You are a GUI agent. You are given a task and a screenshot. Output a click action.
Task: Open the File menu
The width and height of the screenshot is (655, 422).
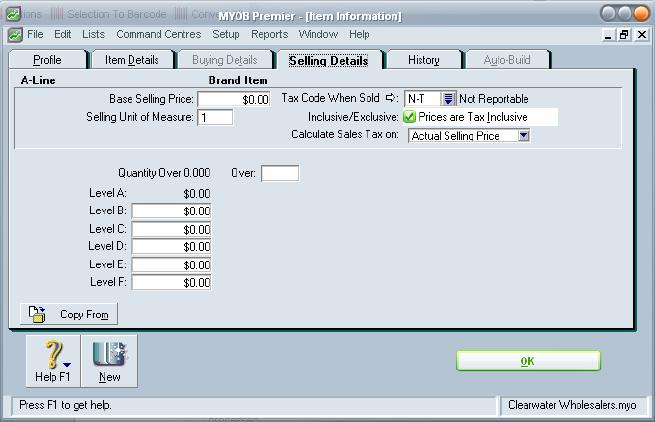click(35, 34)
